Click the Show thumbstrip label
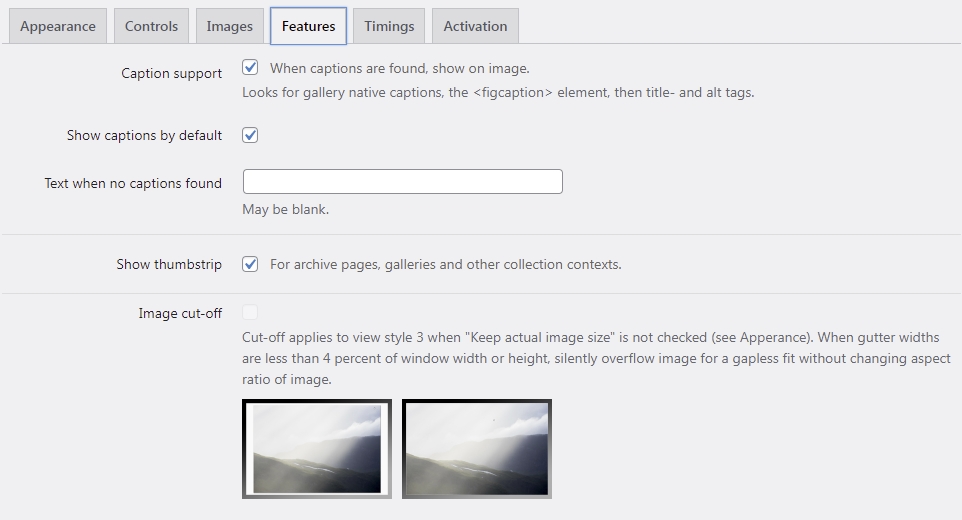The height and width of the screenshot is (520, 962). coord(169,264)
